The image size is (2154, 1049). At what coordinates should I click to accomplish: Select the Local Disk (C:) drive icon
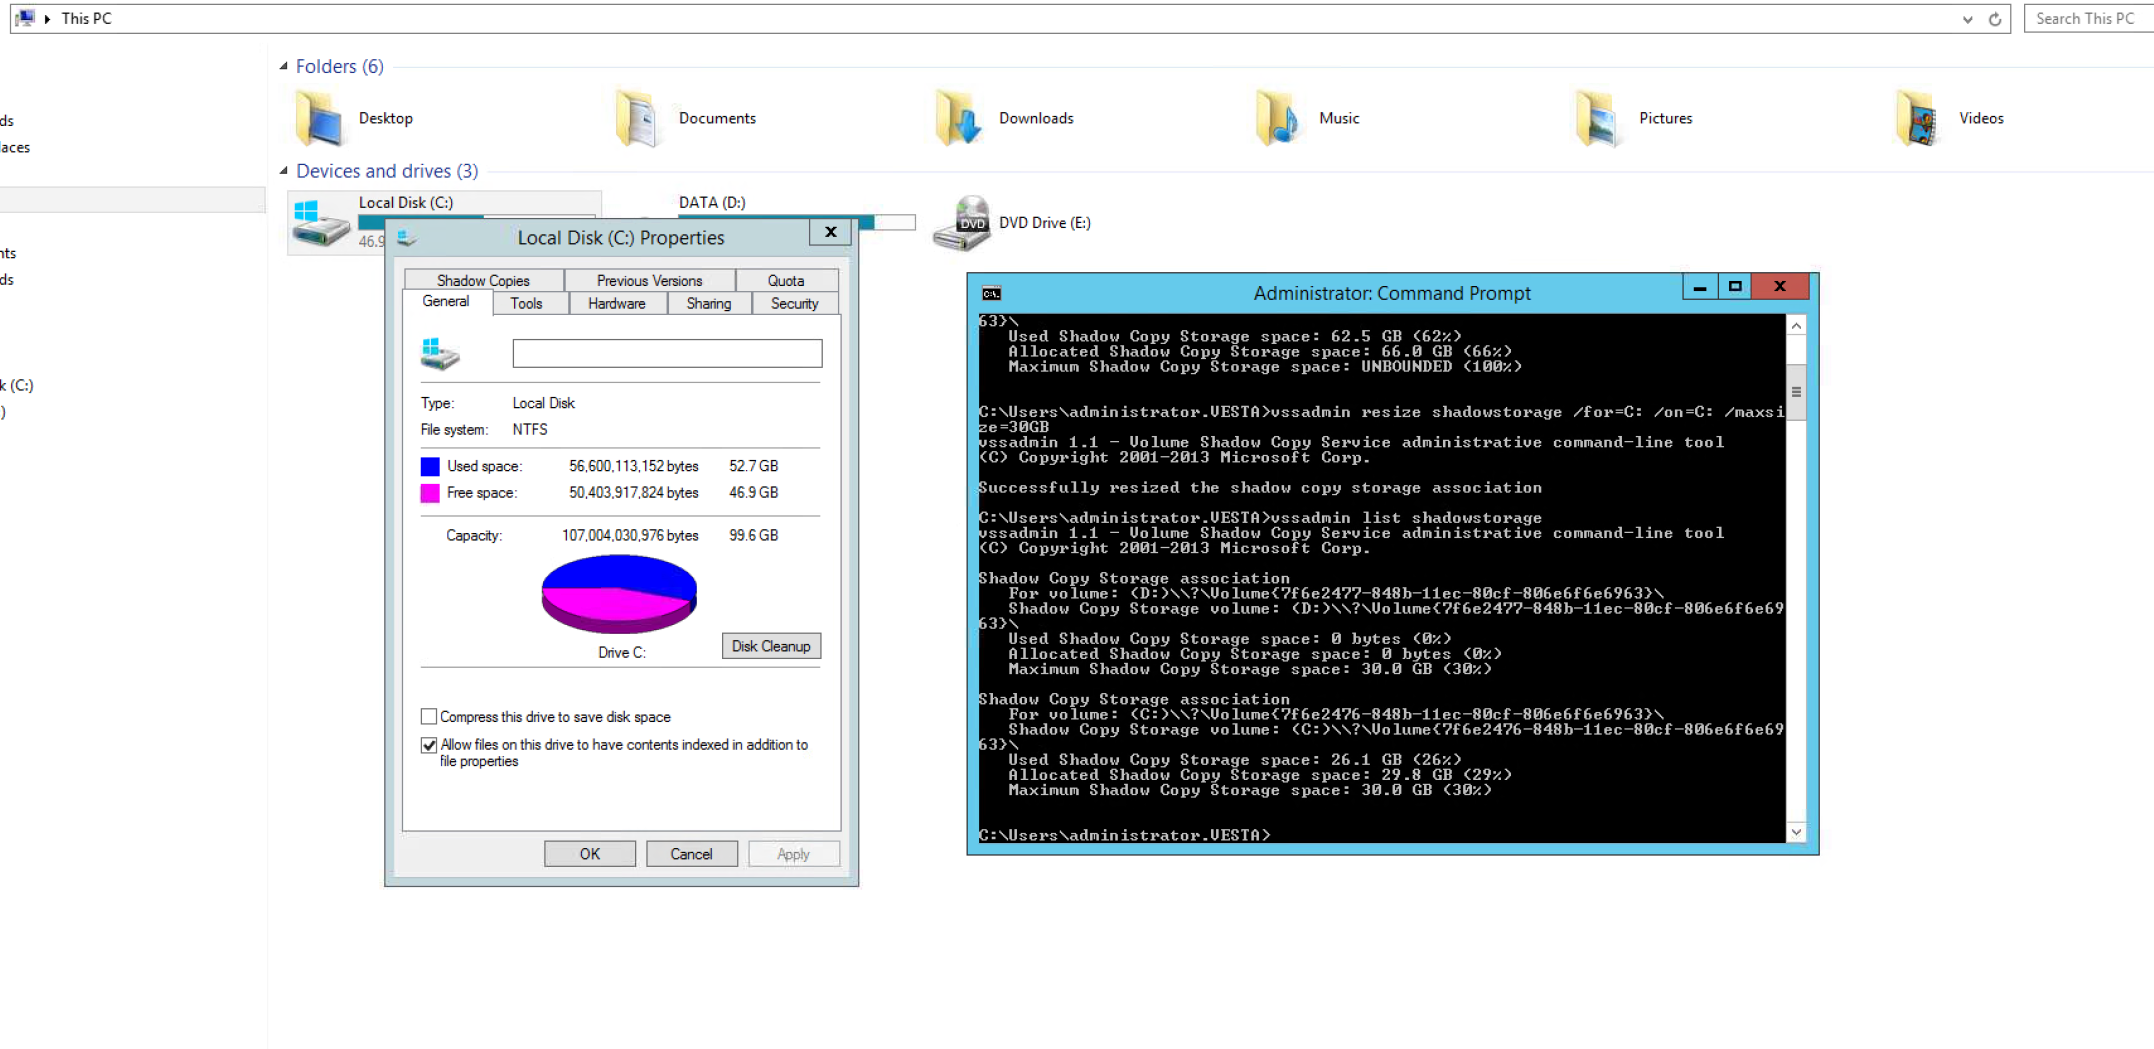(x=320, y=222)
